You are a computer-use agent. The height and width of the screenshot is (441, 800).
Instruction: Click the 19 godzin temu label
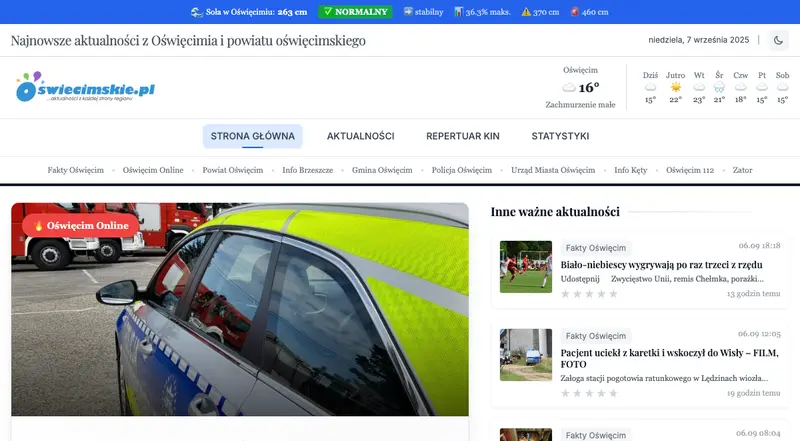coord(754,393)
